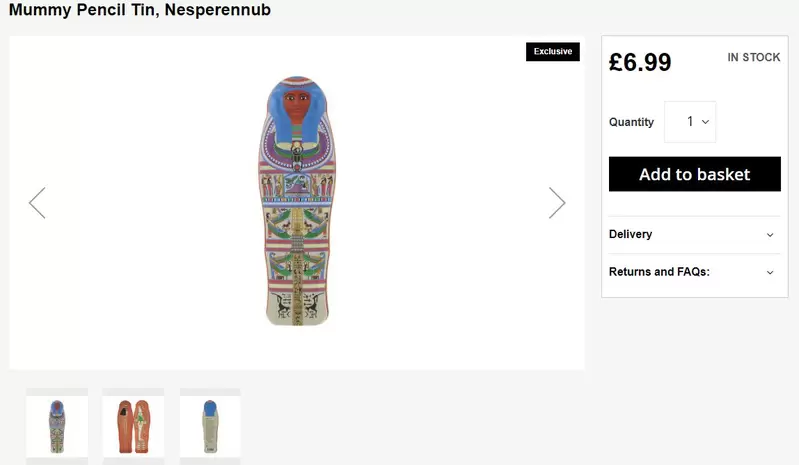Click the black Exclusive badge
The height and width of the screenshot is (465, 799).
tap(552, 52)
